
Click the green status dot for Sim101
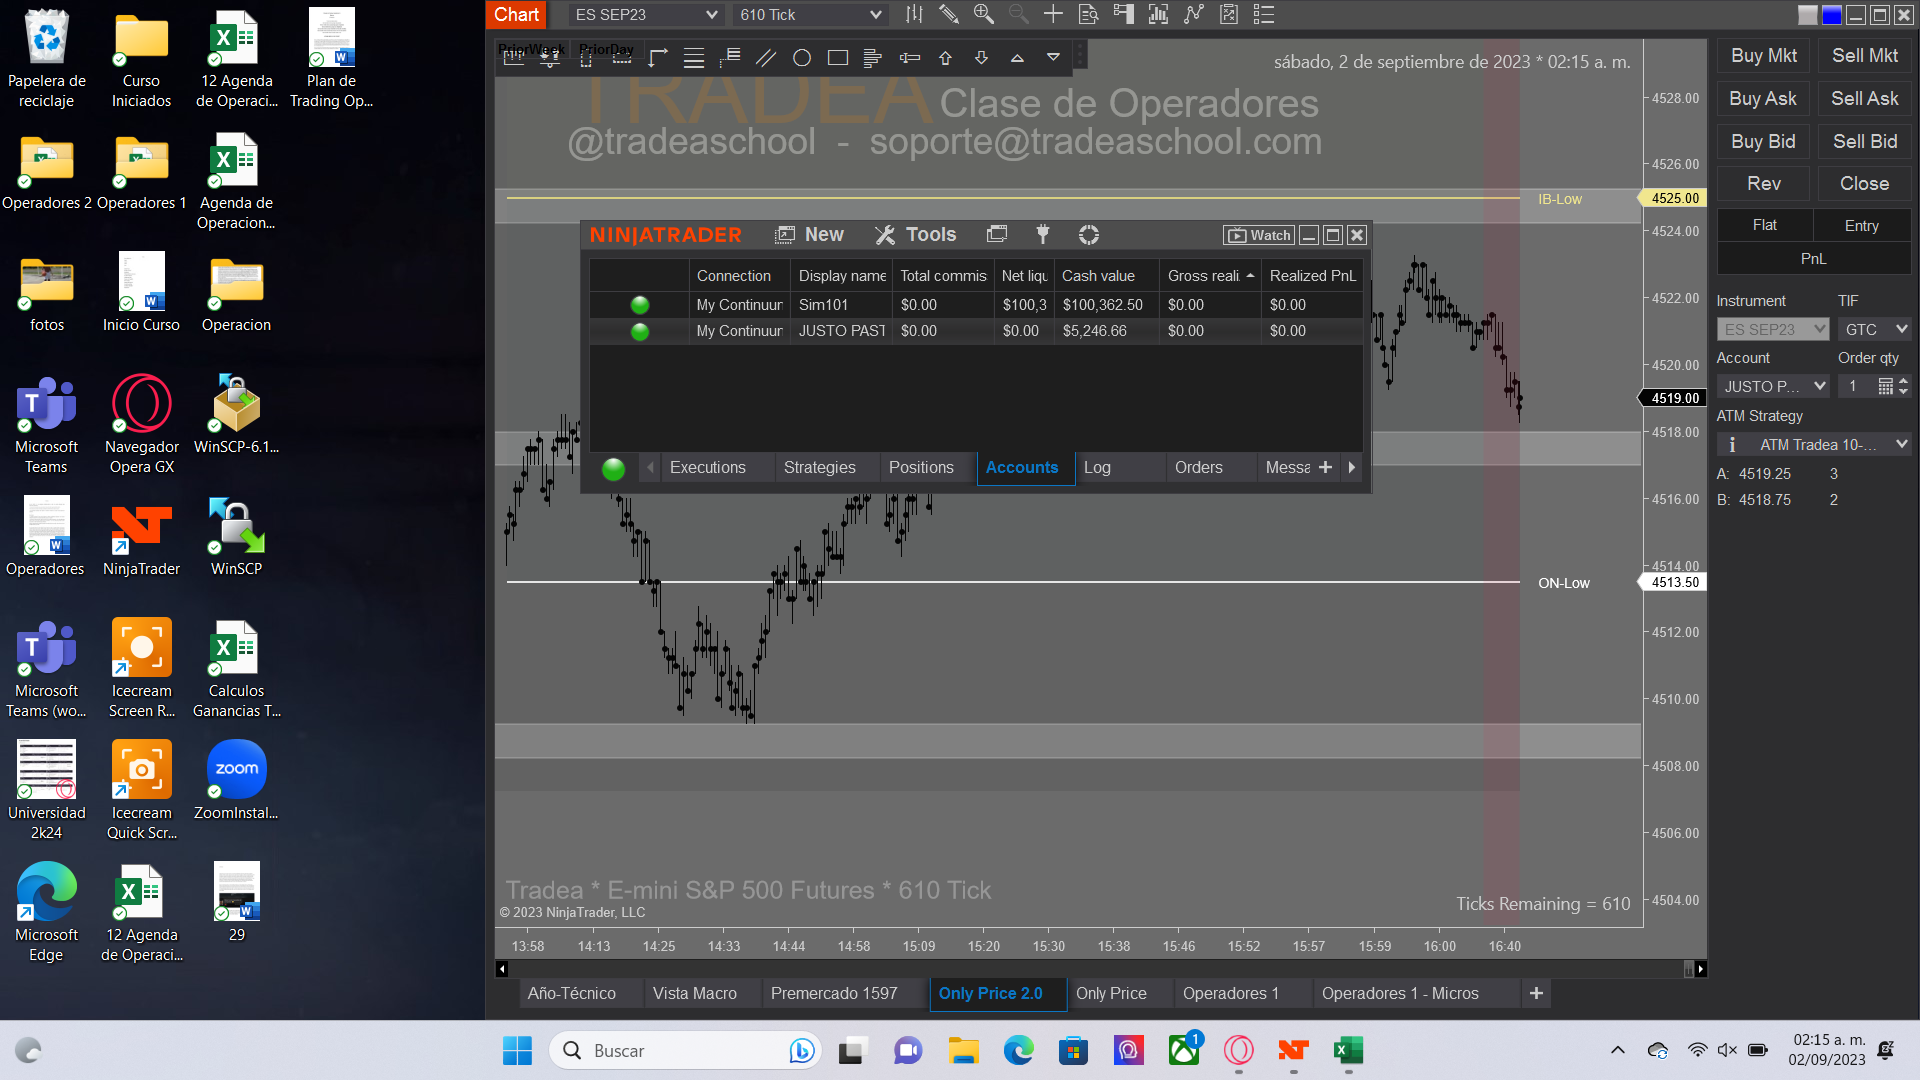(x=640, y=305)
